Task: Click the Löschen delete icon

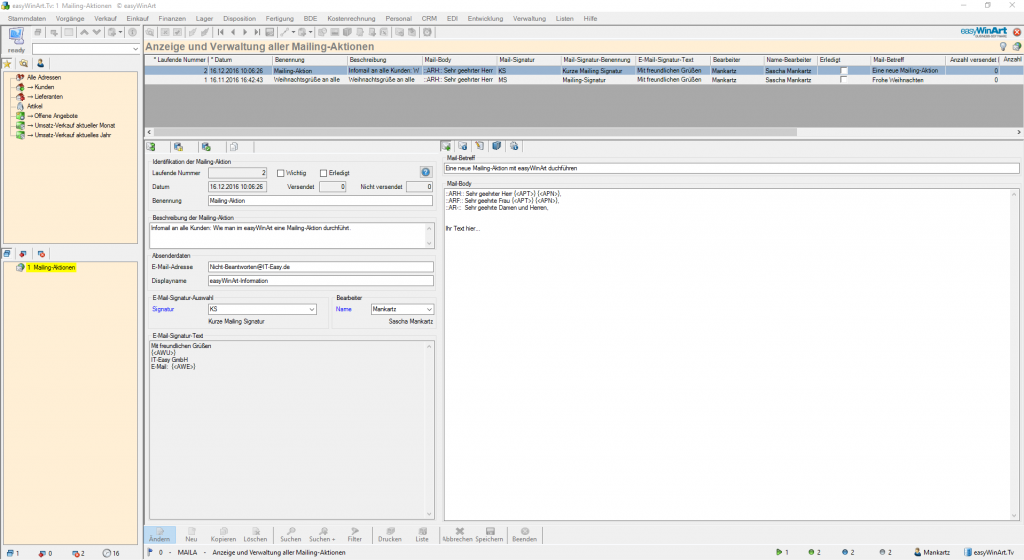Action: (255, 533)
